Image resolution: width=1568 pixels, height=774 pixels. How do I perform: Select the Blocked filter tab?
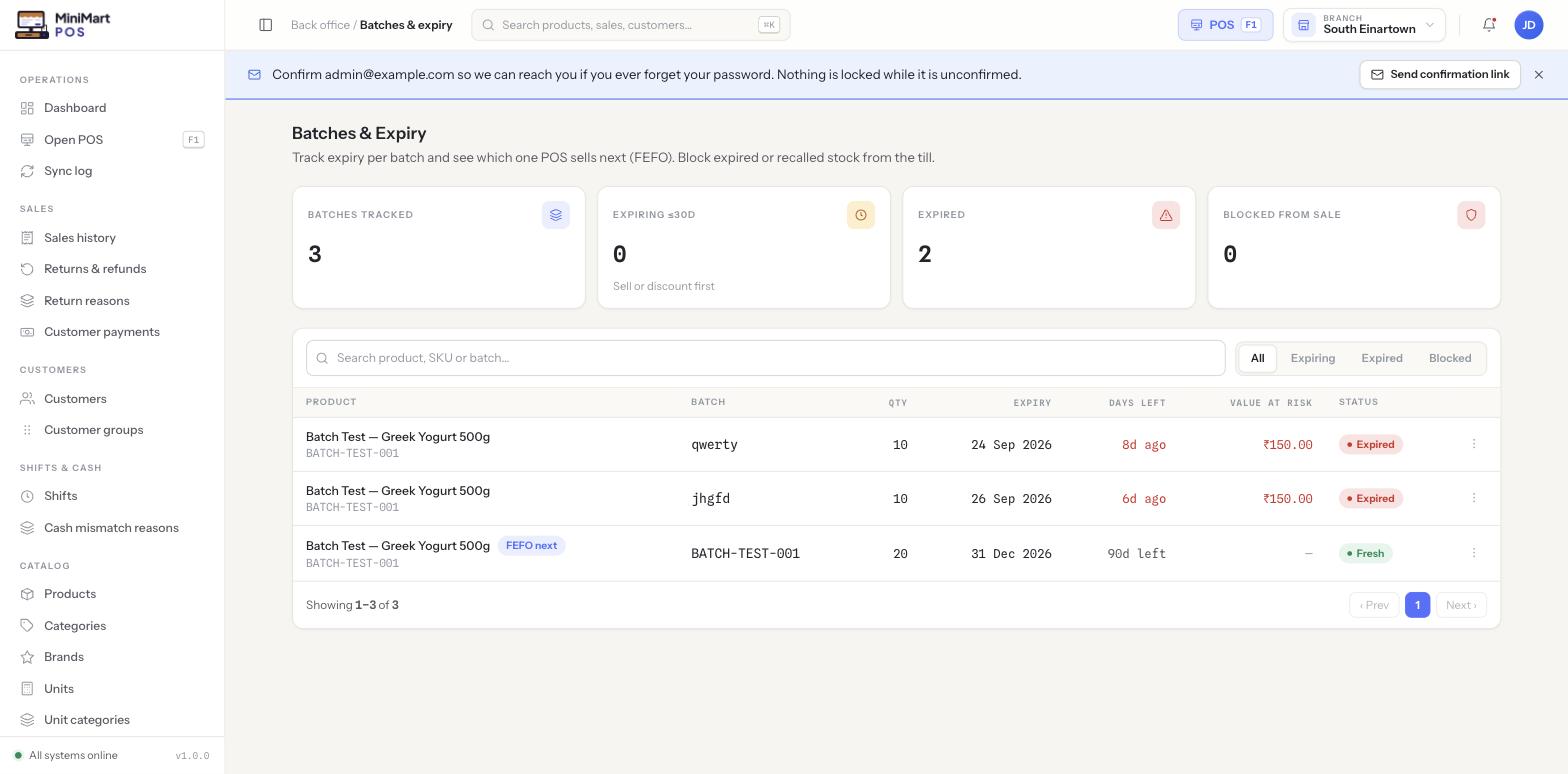(x=1450, y=358)
